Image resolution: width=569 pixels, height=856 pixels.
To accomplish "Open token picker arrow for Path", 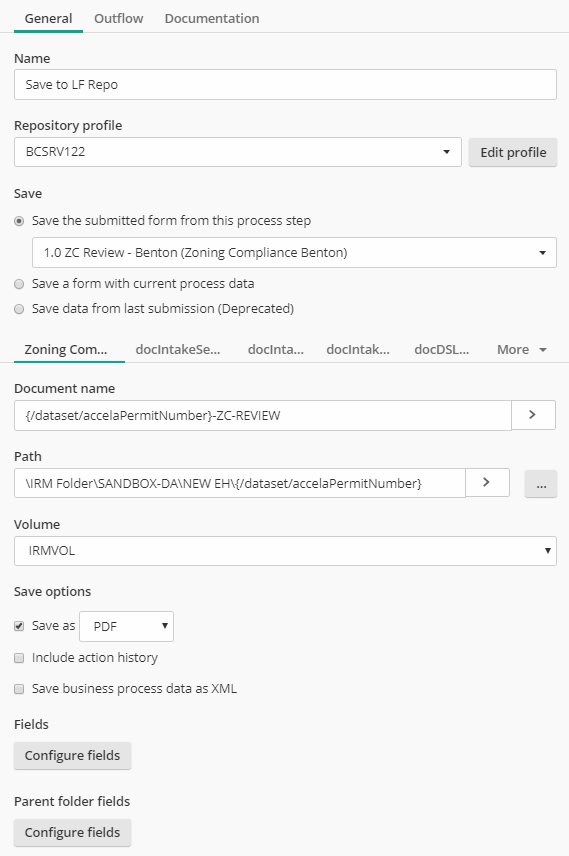I will 487,483.
